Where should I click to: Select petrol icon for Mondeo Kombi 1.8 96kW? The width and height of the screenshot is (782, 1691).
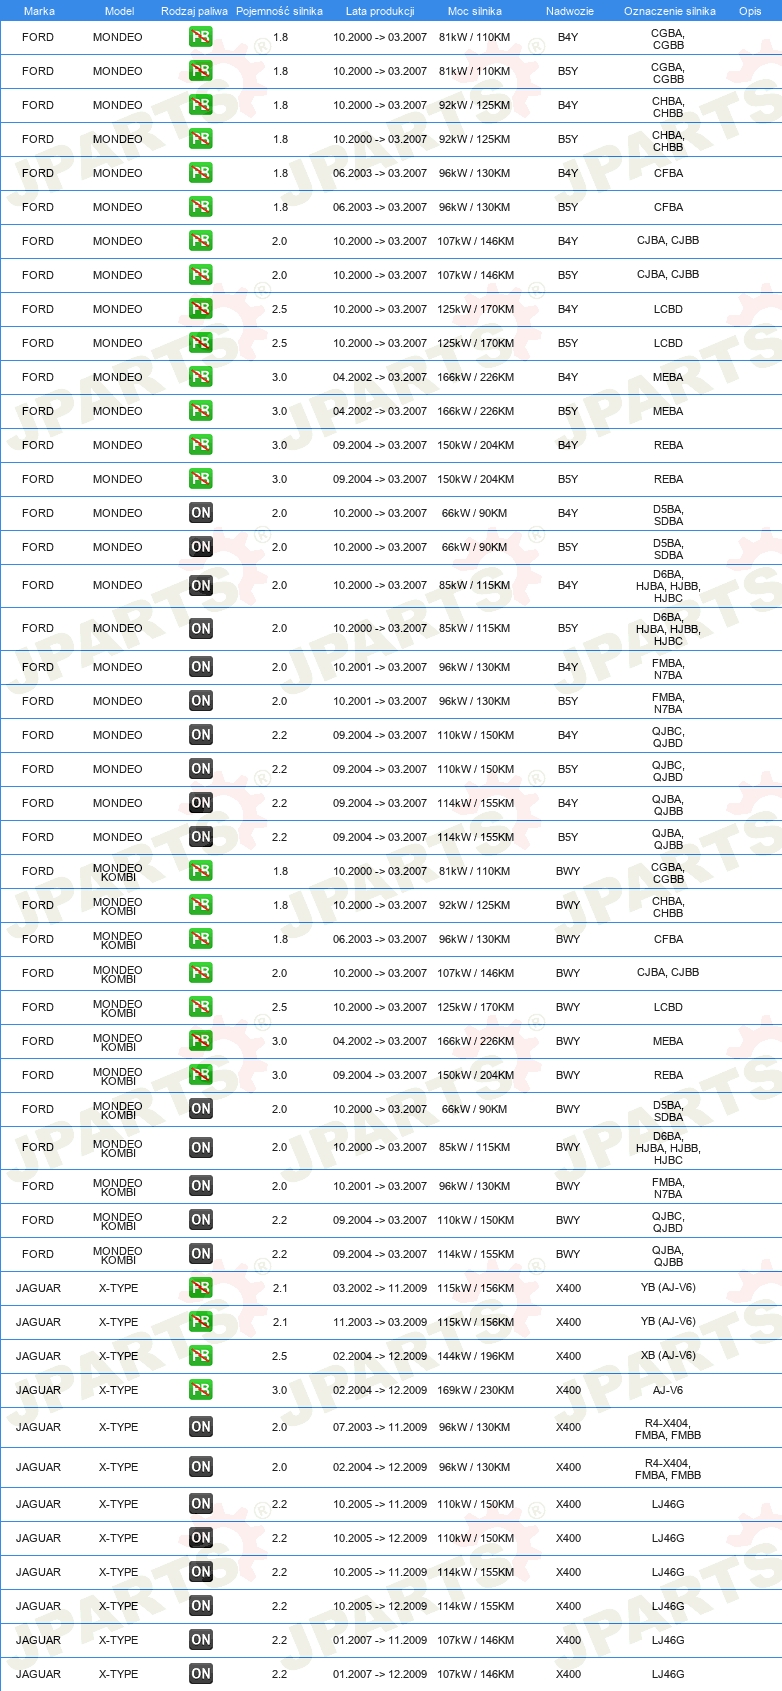(x=201, y=939)
